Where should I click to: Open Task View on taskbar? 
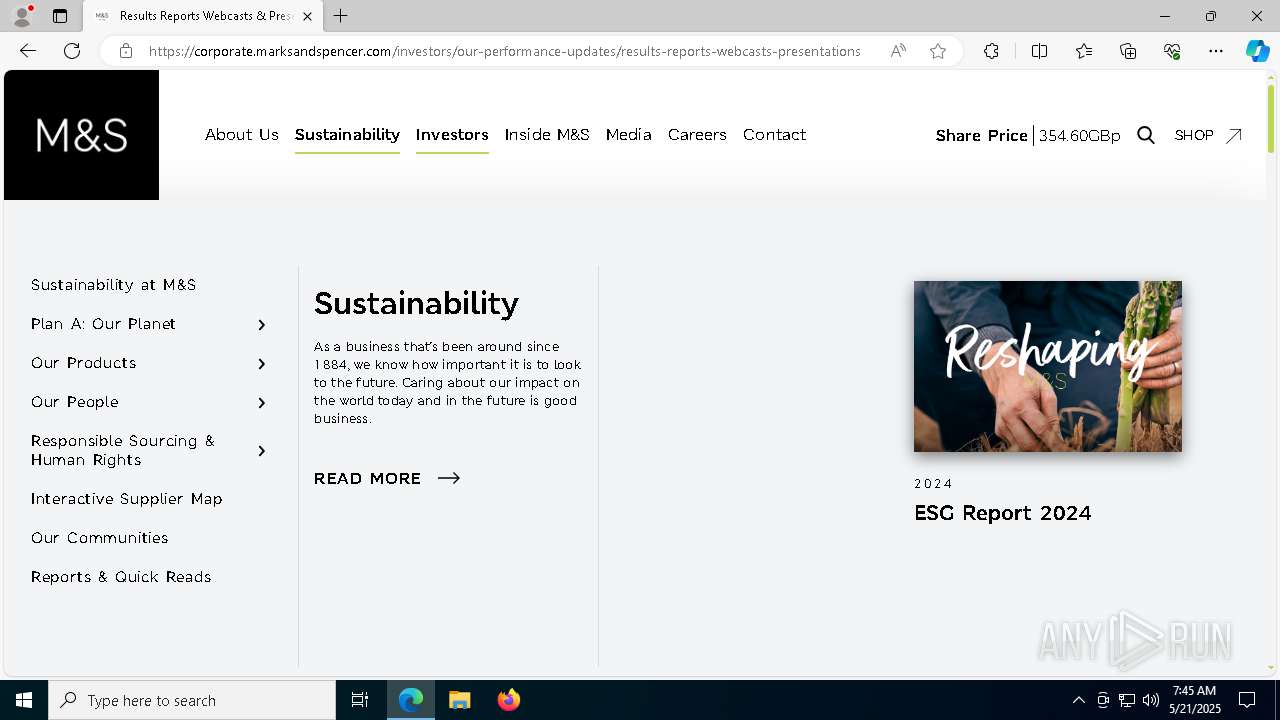tap(360, 700)
